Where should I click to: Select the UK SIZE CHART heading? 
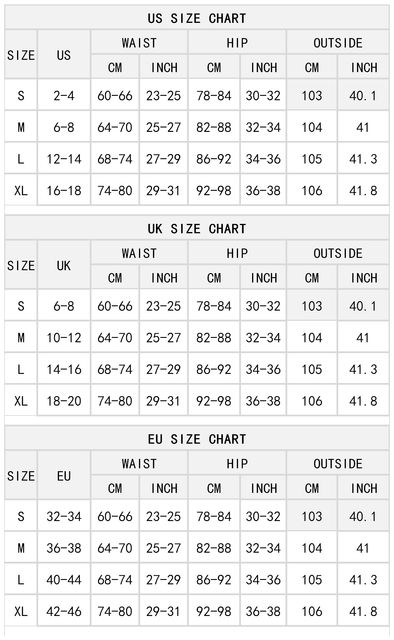[197, 229]
